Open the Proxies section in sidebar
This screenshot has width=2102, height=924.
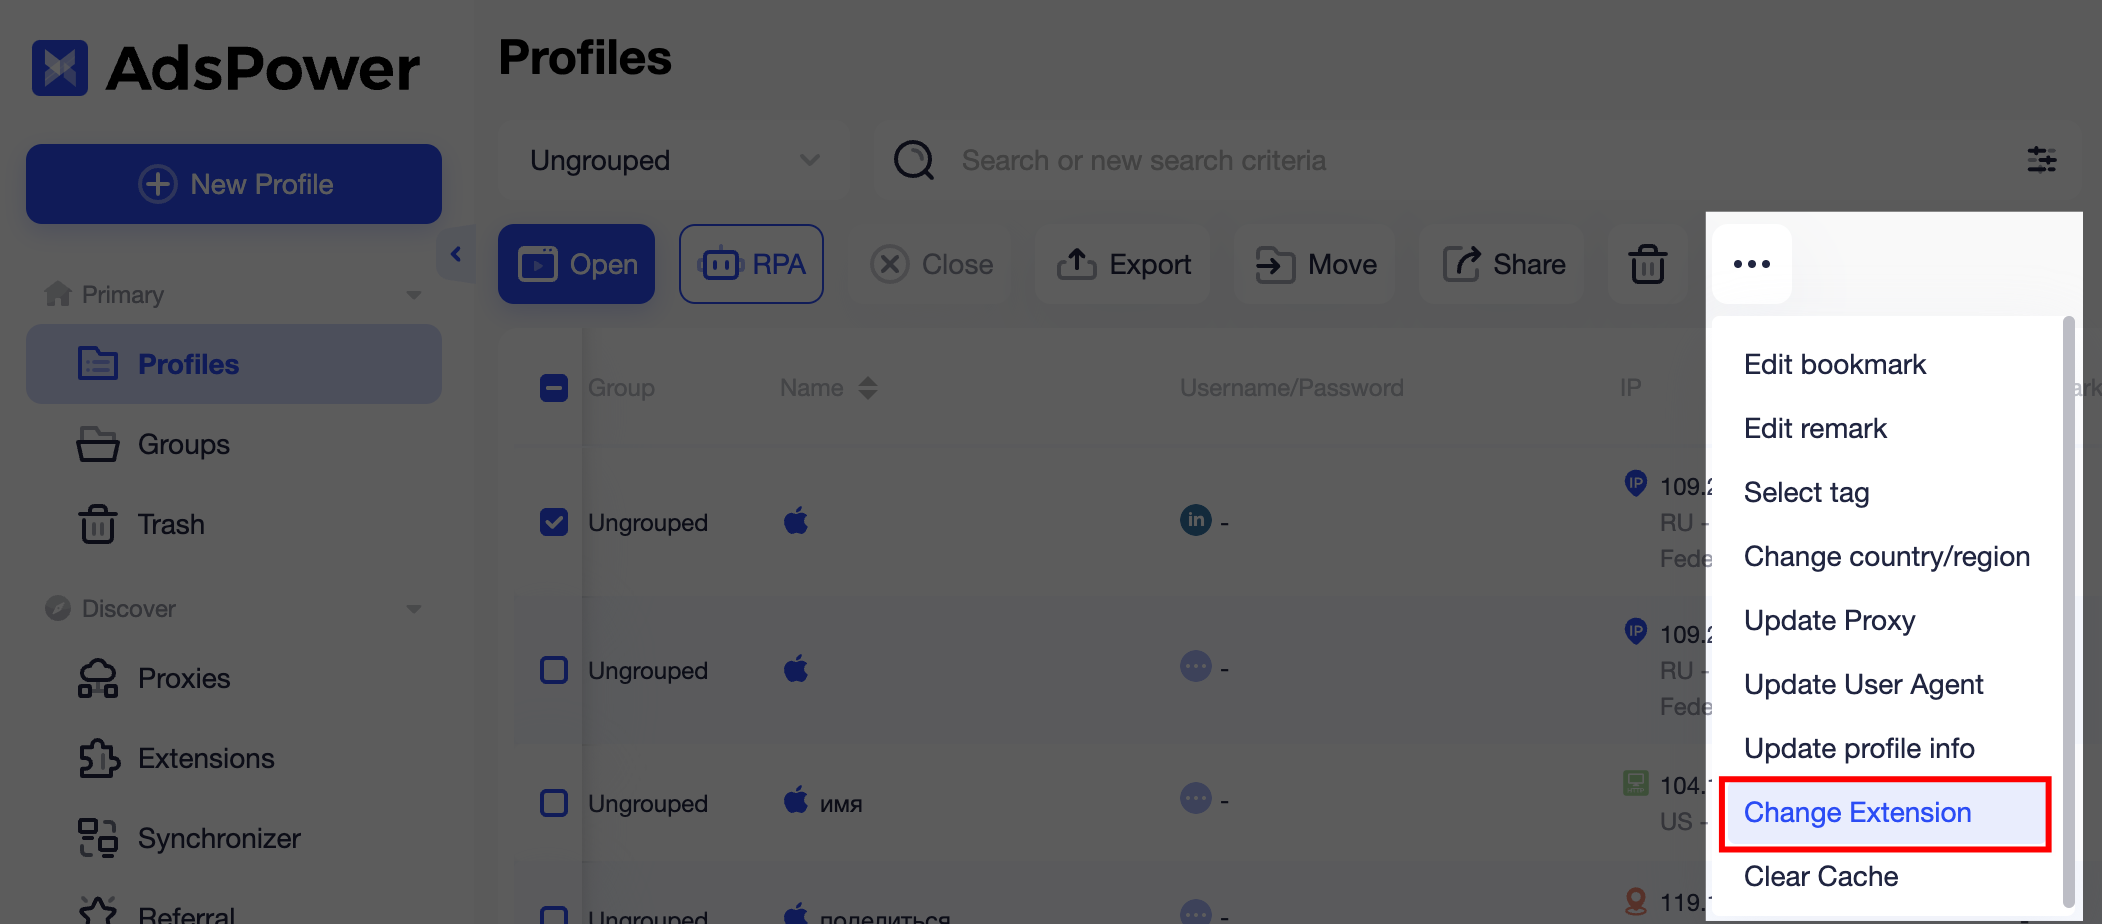98,678
